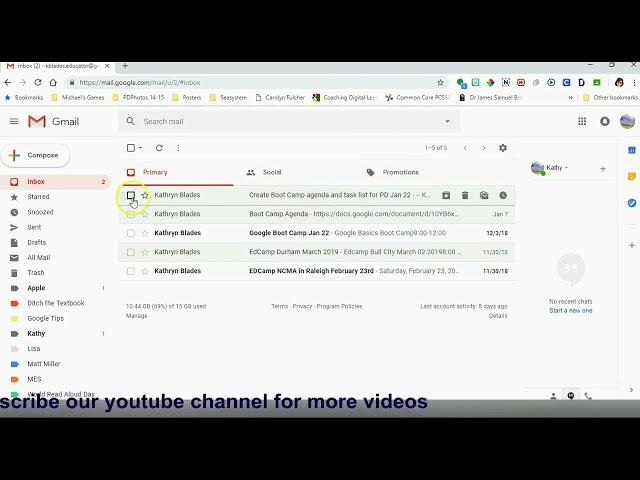Open the More options three-dot menu
The height and width of the screenshot is (480, 640).
[x=178, y=148]
